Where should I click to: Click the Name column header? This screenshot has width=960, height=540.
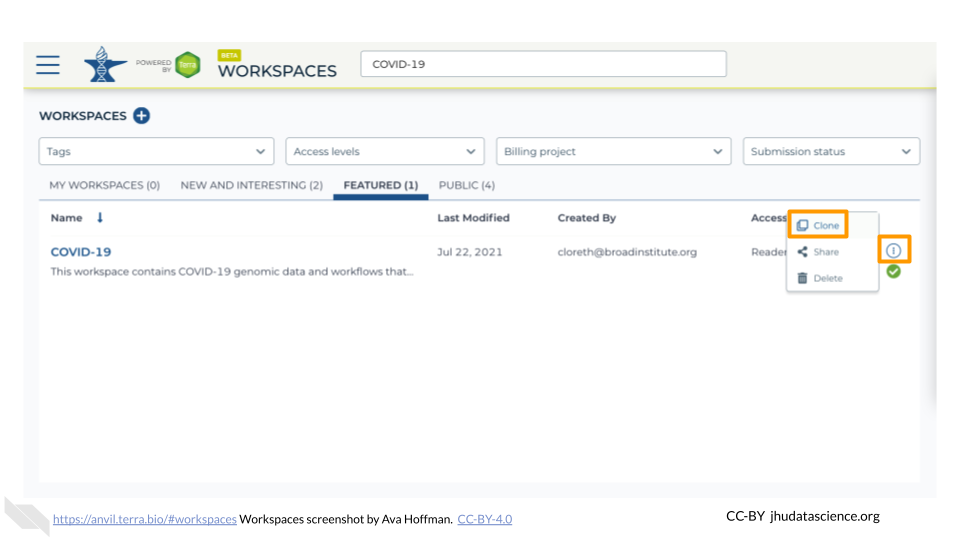[x=66, y=217]
